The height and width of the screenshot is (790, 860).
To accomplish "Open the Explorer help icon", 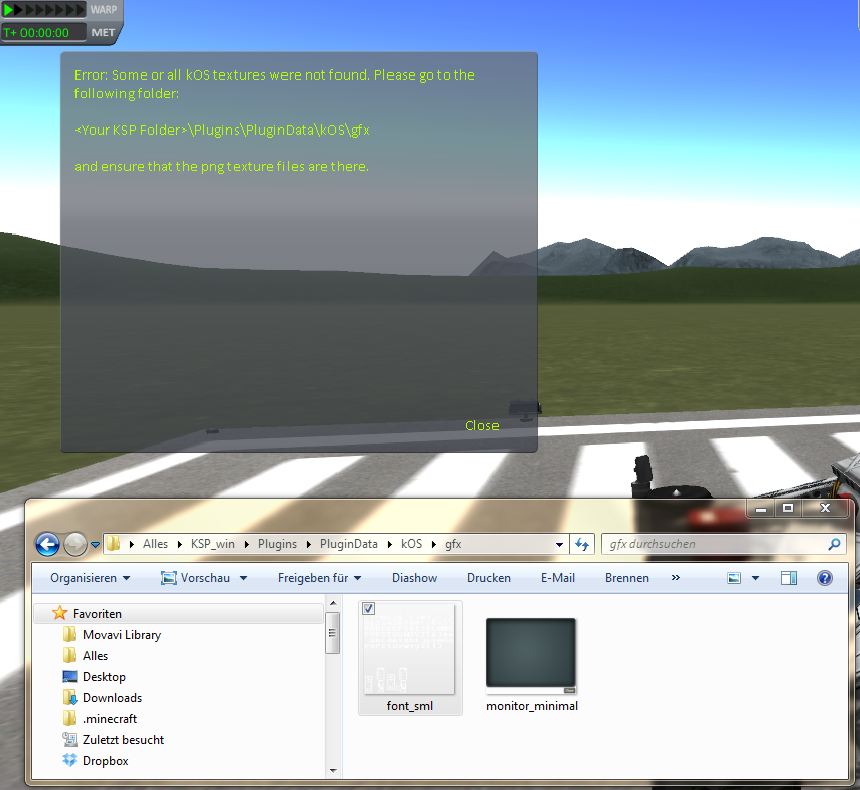I will coord(825,578).
